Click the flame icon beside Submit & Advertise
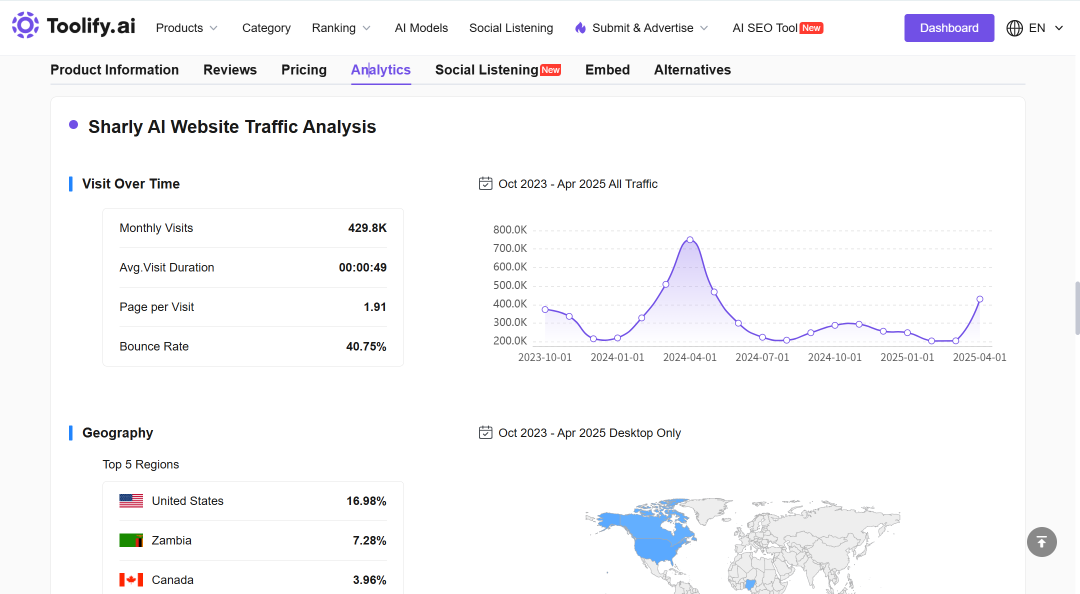Image resolution: width=1080 pixels, height=594 pixels. pos(581,28)
